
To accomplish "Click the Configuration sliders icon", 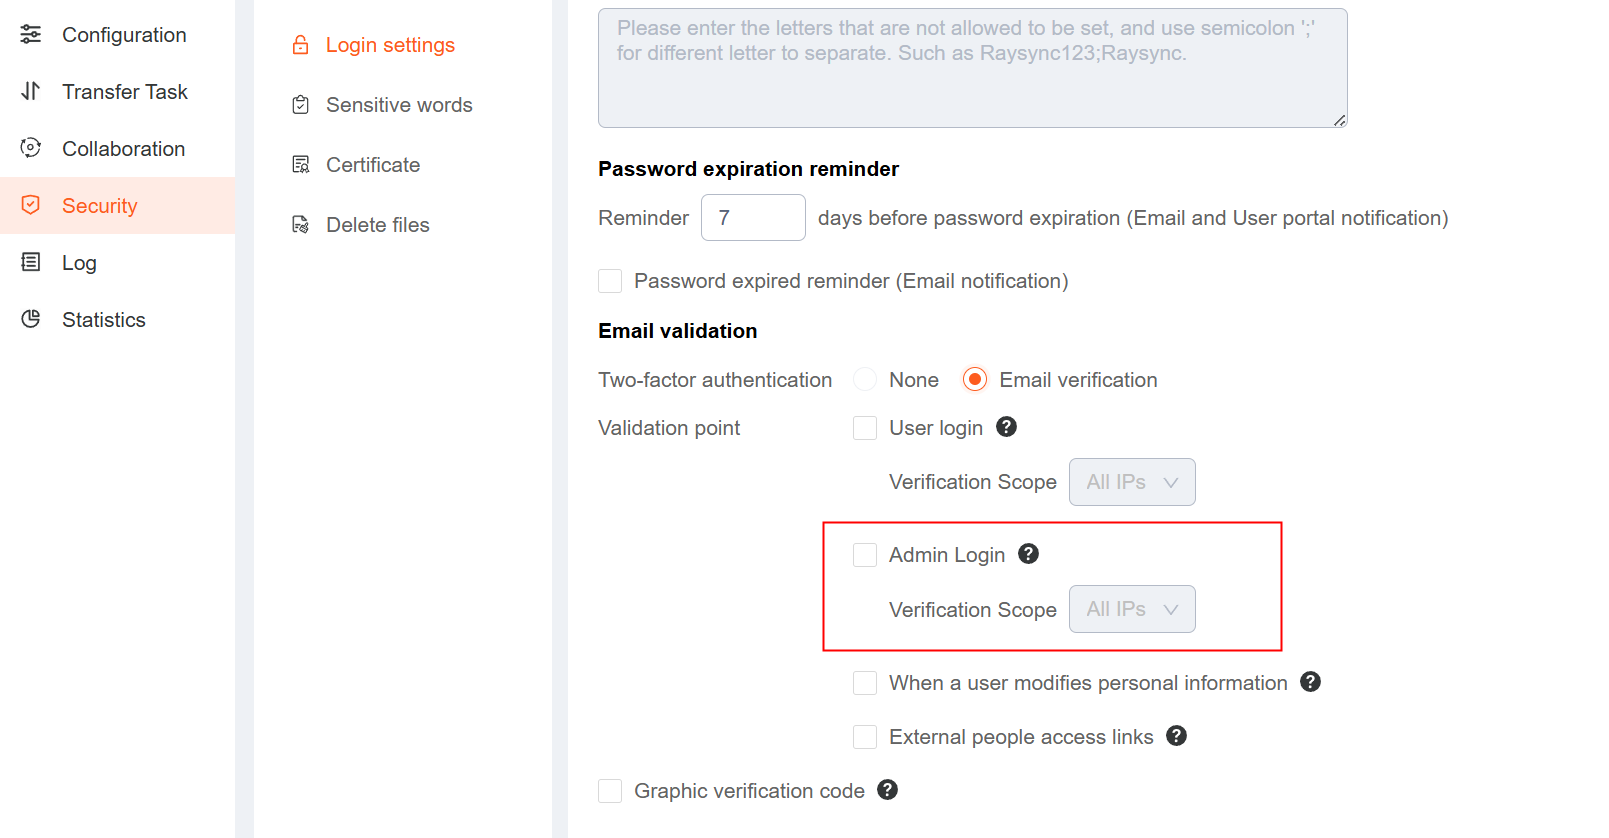I will point(31,34).
